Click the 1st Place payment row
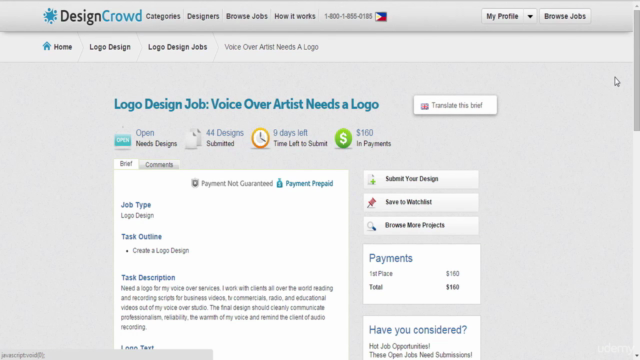Image resolution: width=640 pixels, height=360 pixels. [414, 274]
